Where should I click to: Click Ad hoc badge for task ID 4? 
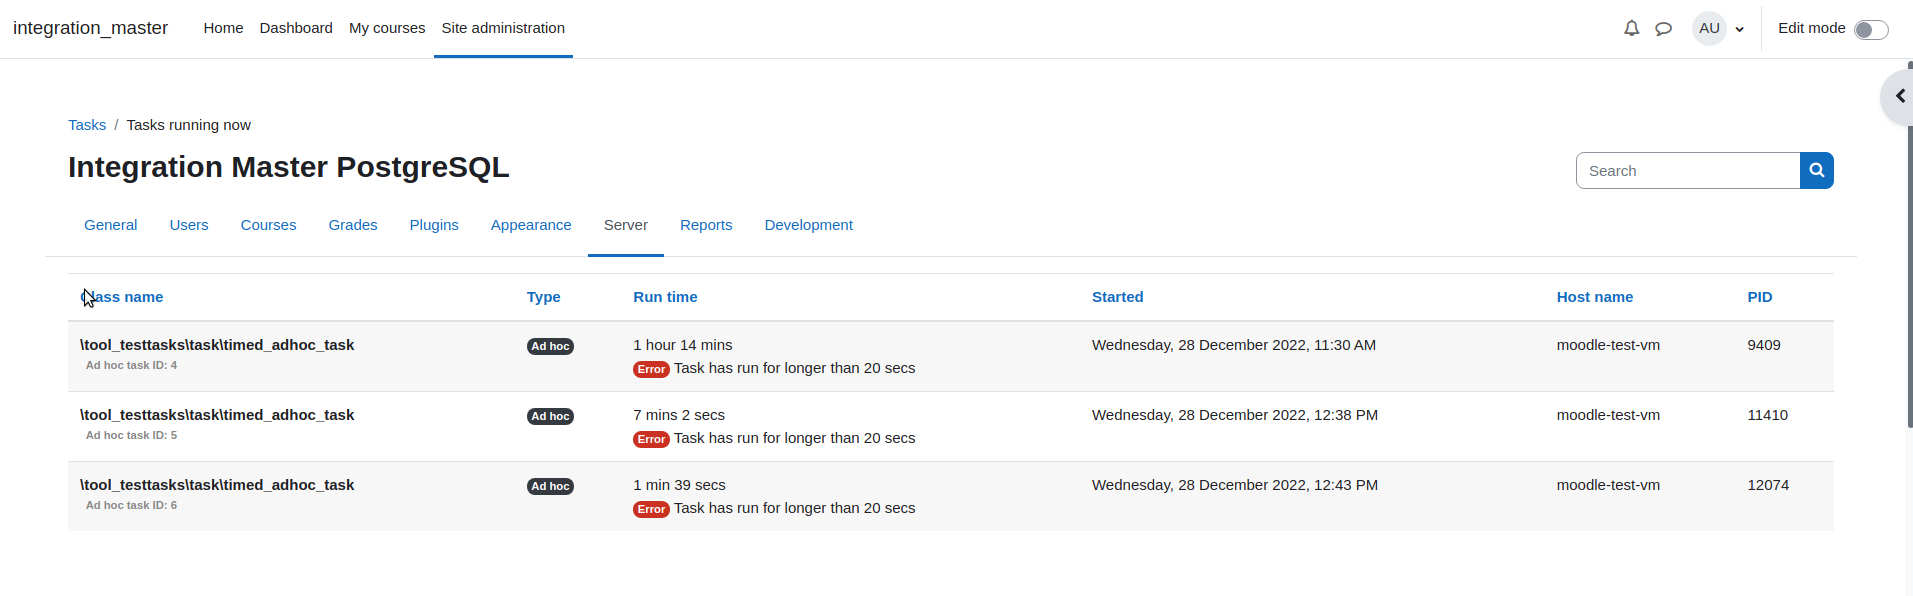click(550, 346)
